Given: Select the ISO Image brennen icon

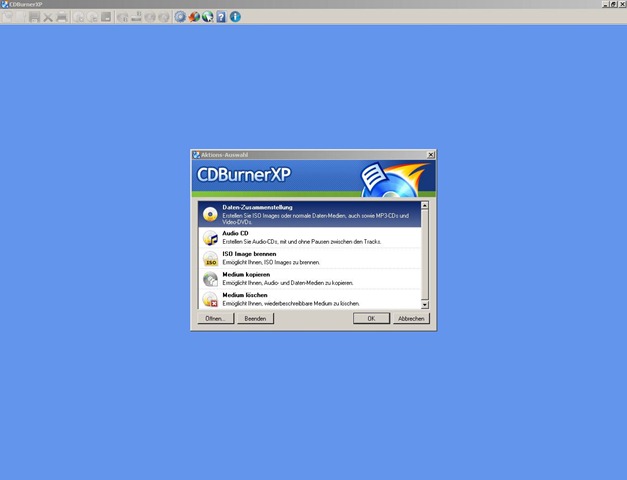Looking at the screenshot, I should 210,258.
